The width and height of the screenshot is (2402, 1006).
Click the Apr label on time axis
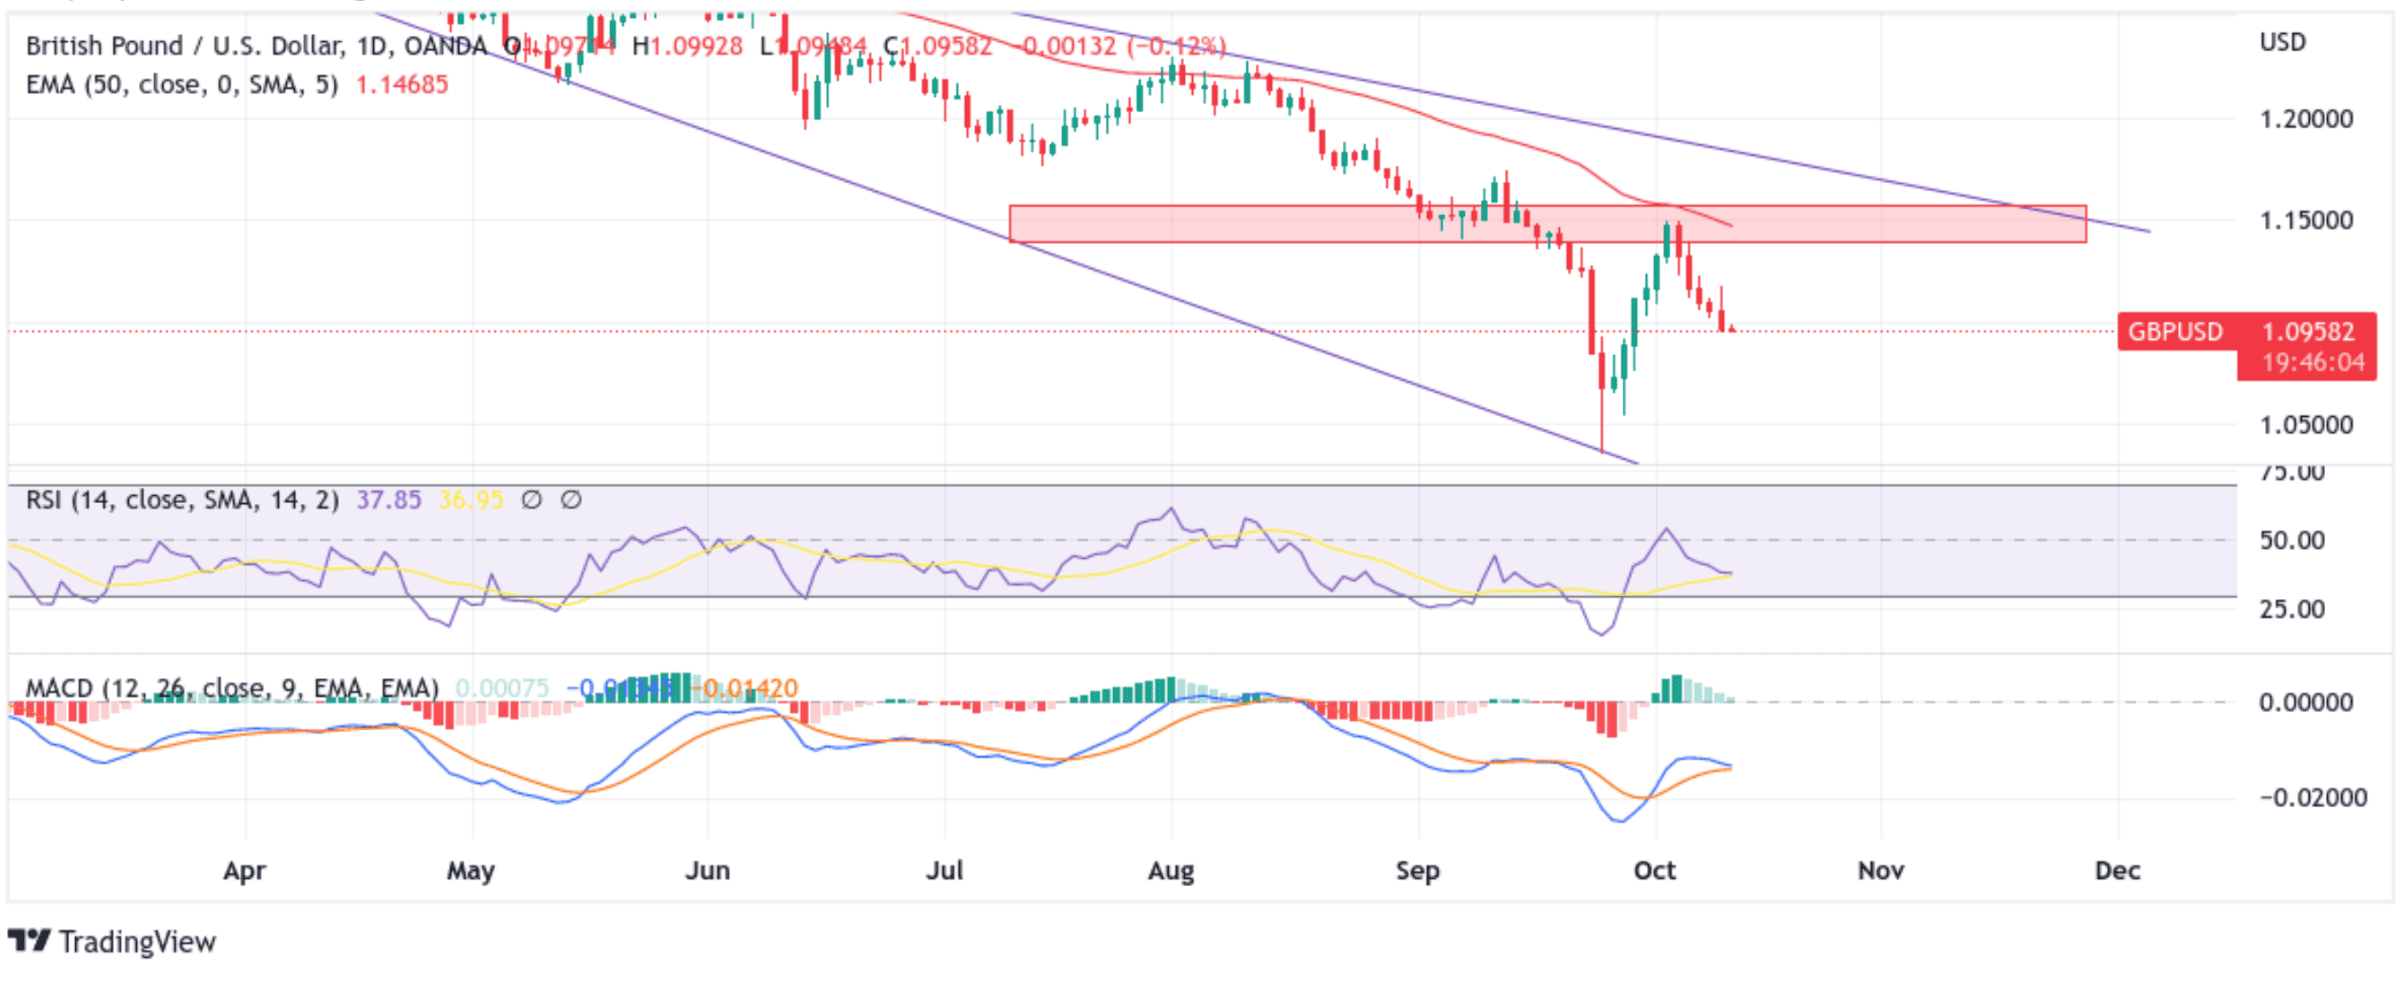click(245, 871)
